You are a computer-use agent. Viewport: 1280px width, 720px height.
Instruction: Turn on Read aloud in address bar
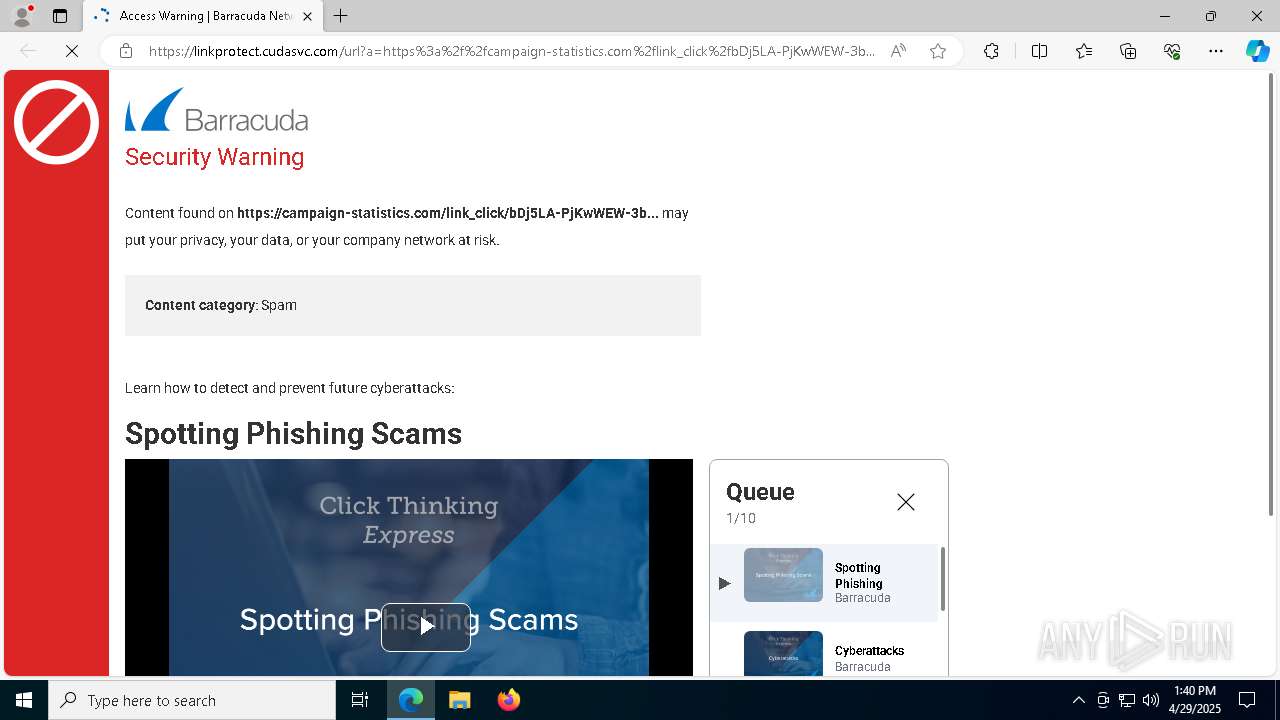[898, 51]
